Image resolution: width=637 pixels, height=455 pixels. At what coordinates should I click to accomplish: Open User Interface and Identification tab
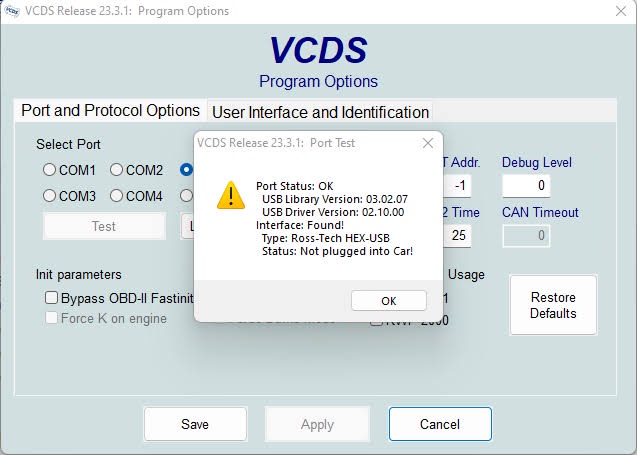click(x=320, y=112)
